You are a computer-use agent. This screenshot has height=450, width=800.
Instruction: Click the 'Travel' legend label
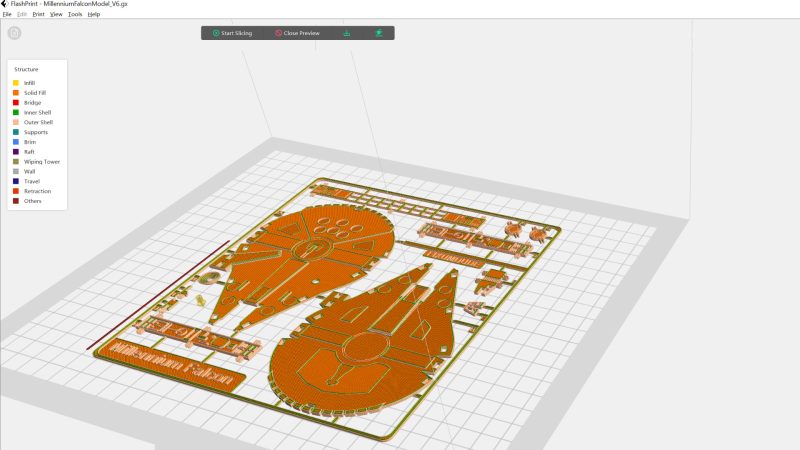pos(32,181)
